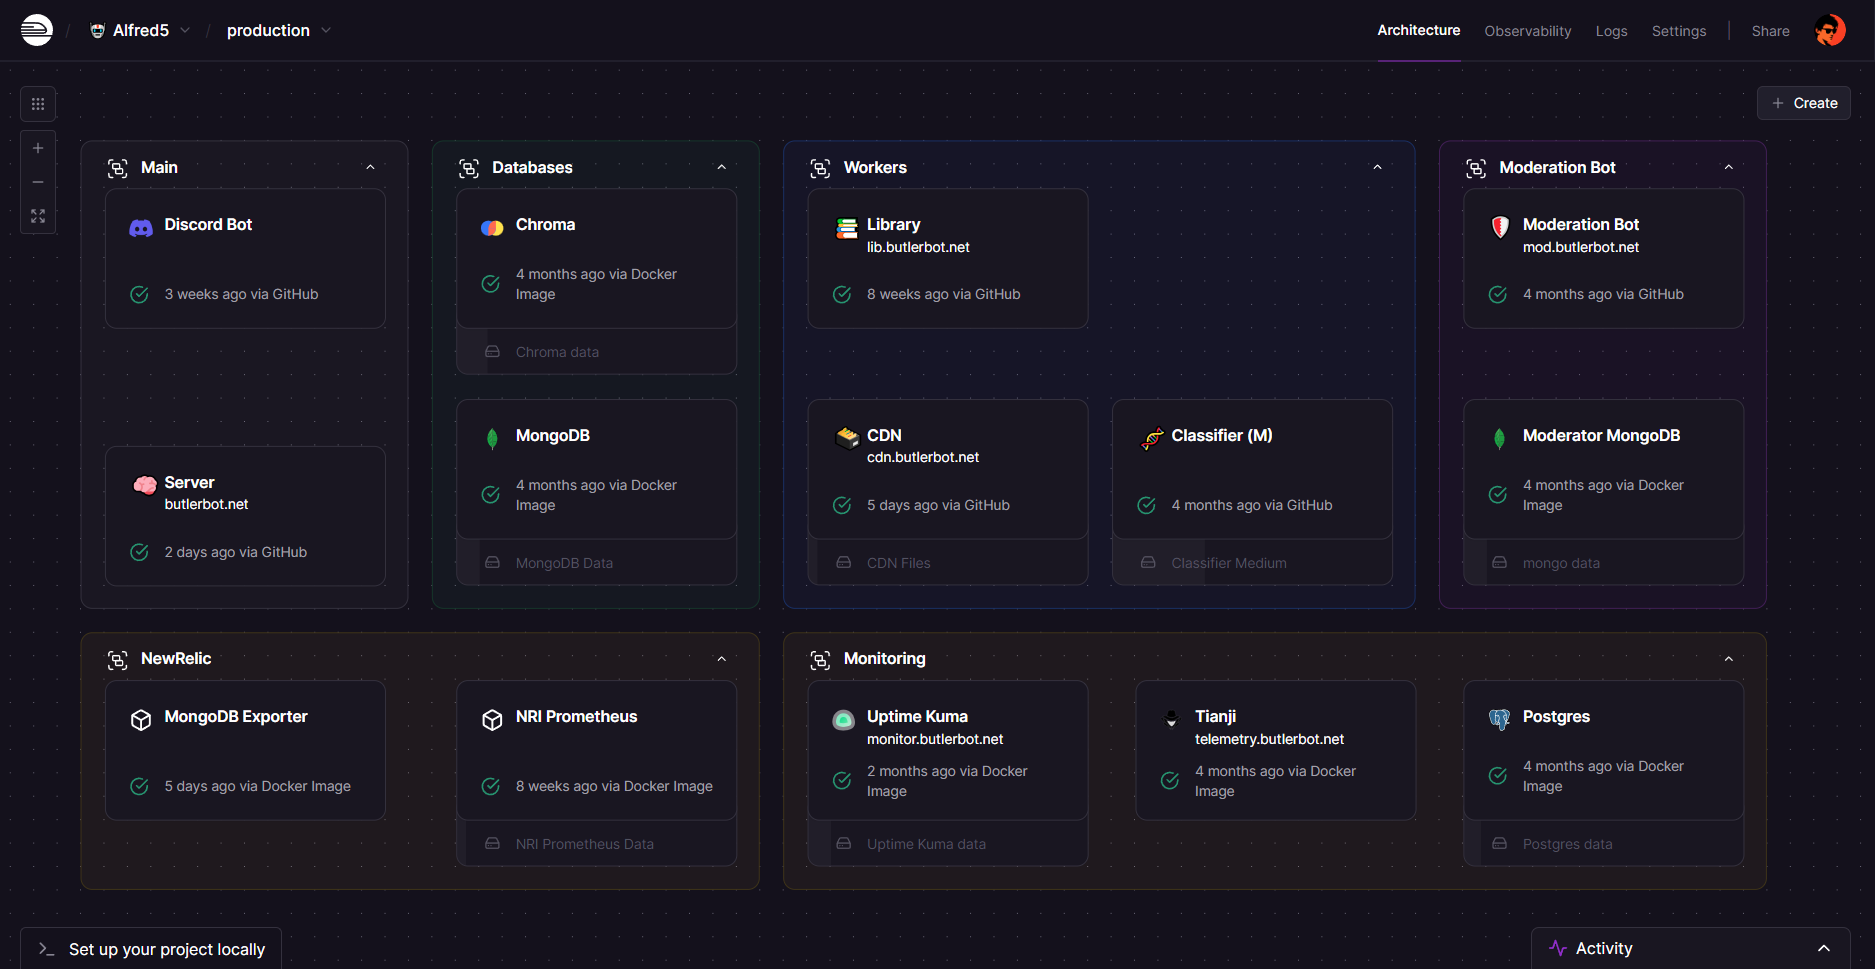Open the NRI Prometheus Data volume
Image resolution: width=1875 pixels, height=969 pixels.
point(597,844)
